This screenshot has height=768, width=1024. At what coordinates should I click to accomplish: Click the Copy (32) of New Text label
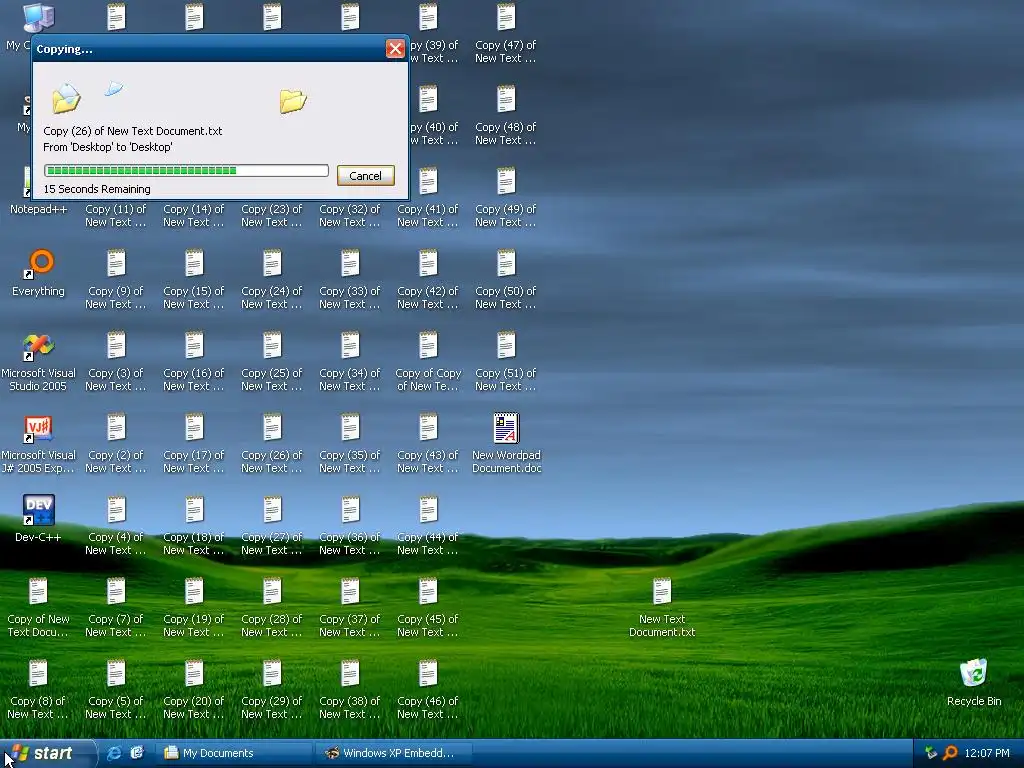coord(349,216)
